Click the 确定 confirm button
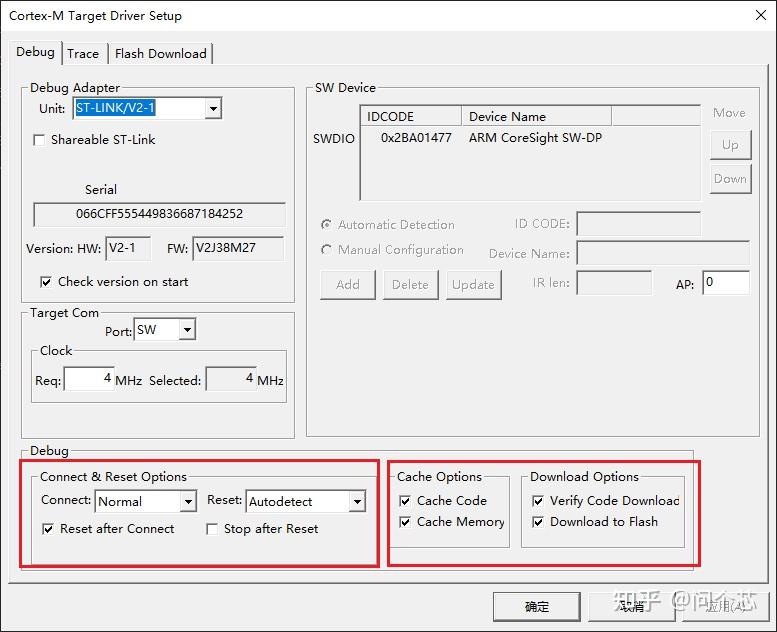777x632 pixels. click(537, 606)
